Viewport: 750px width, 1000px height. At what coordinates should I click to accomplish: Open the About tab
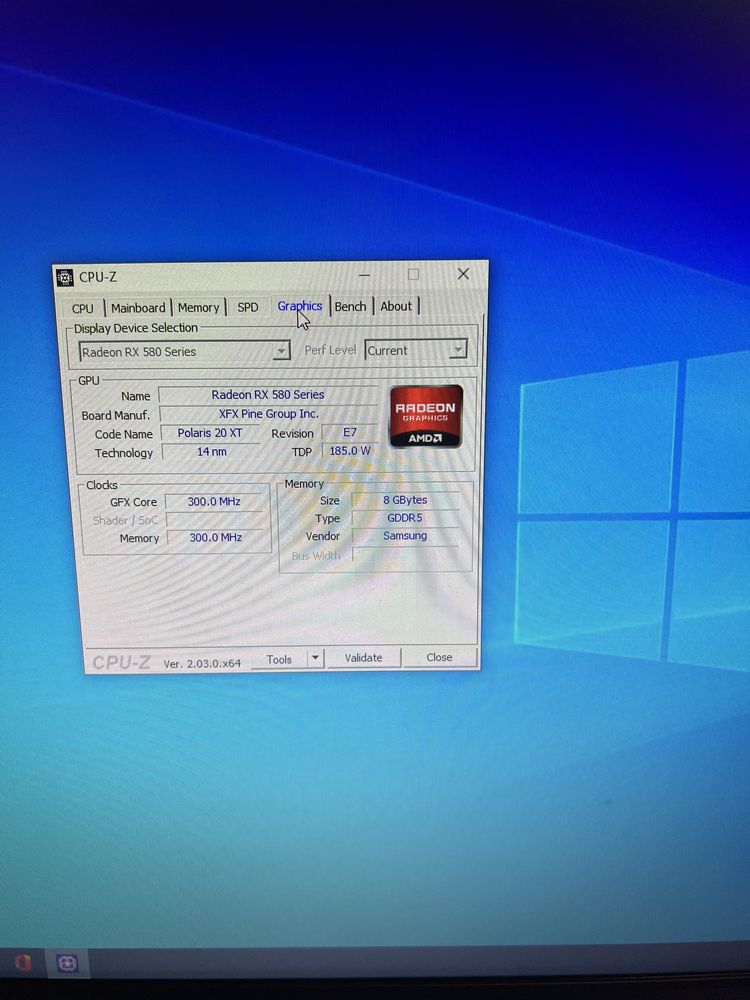(x=396, y=306)
